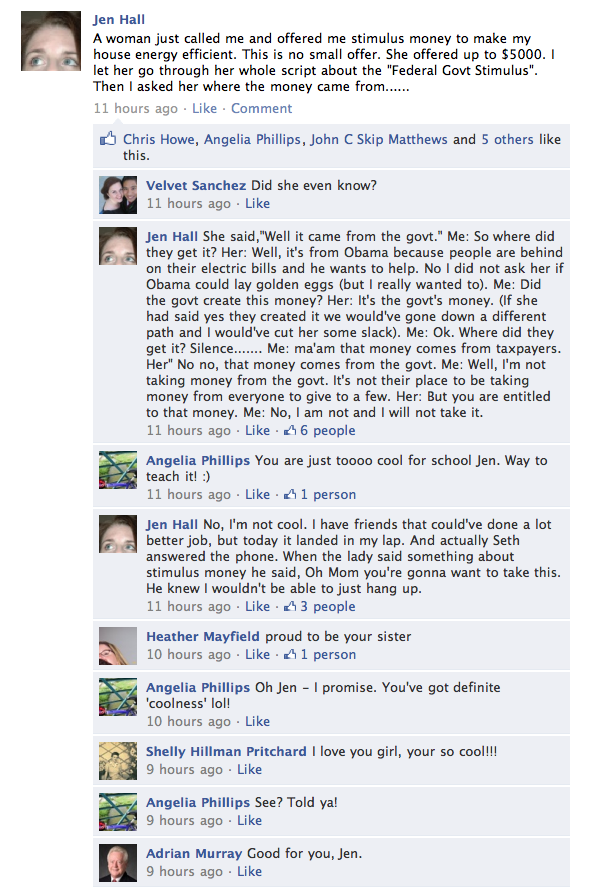Open Shelly Hillman Pritchard's avatar
This screenshot has height=888, width=608.
[x=118, y=761]
